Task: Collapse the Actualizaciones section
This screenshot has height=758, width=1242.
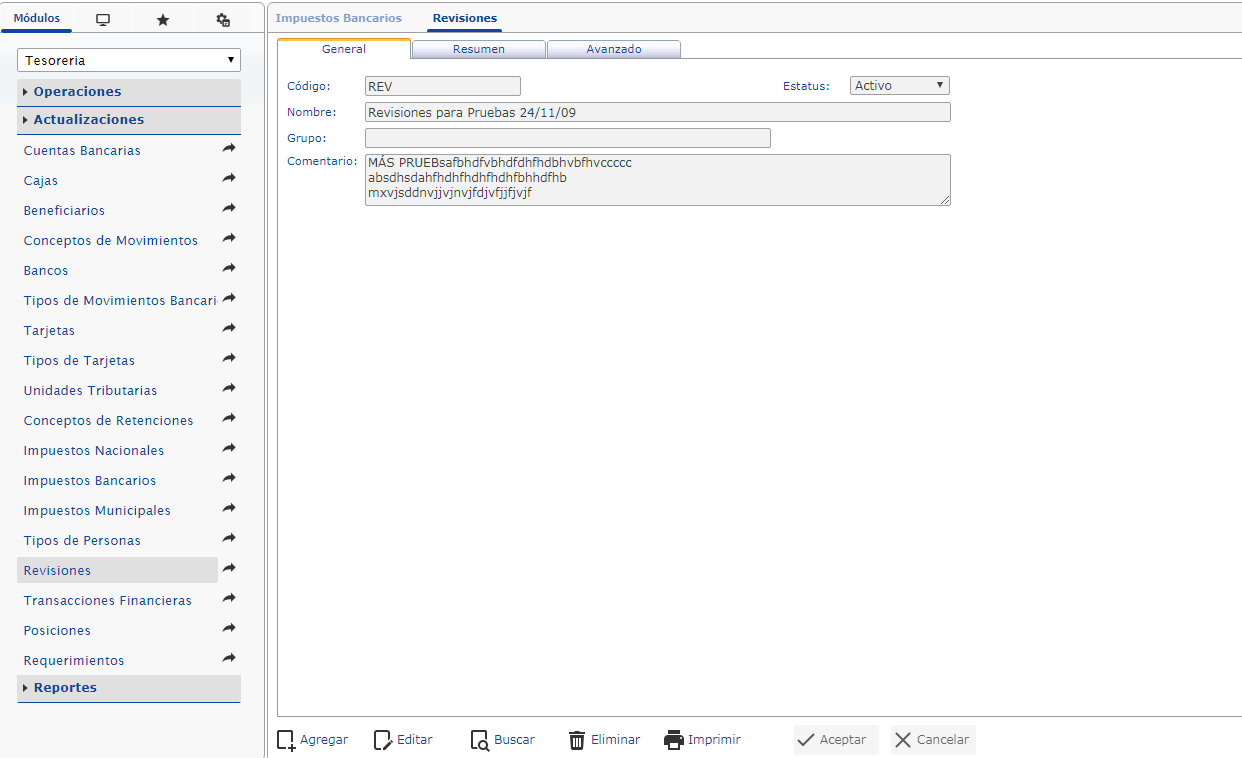Action: point(88,120)
